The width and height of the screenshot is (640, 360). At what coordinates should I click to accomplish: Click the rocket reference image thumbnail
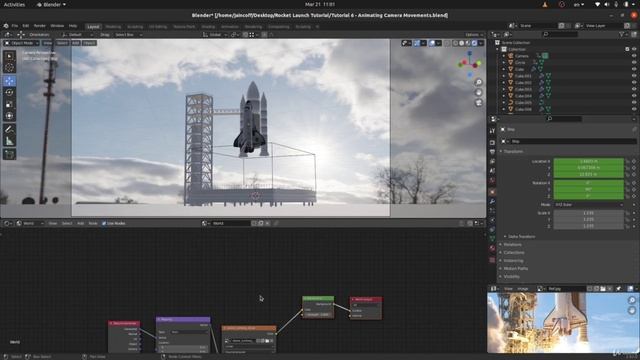click(x=562, y=322)
